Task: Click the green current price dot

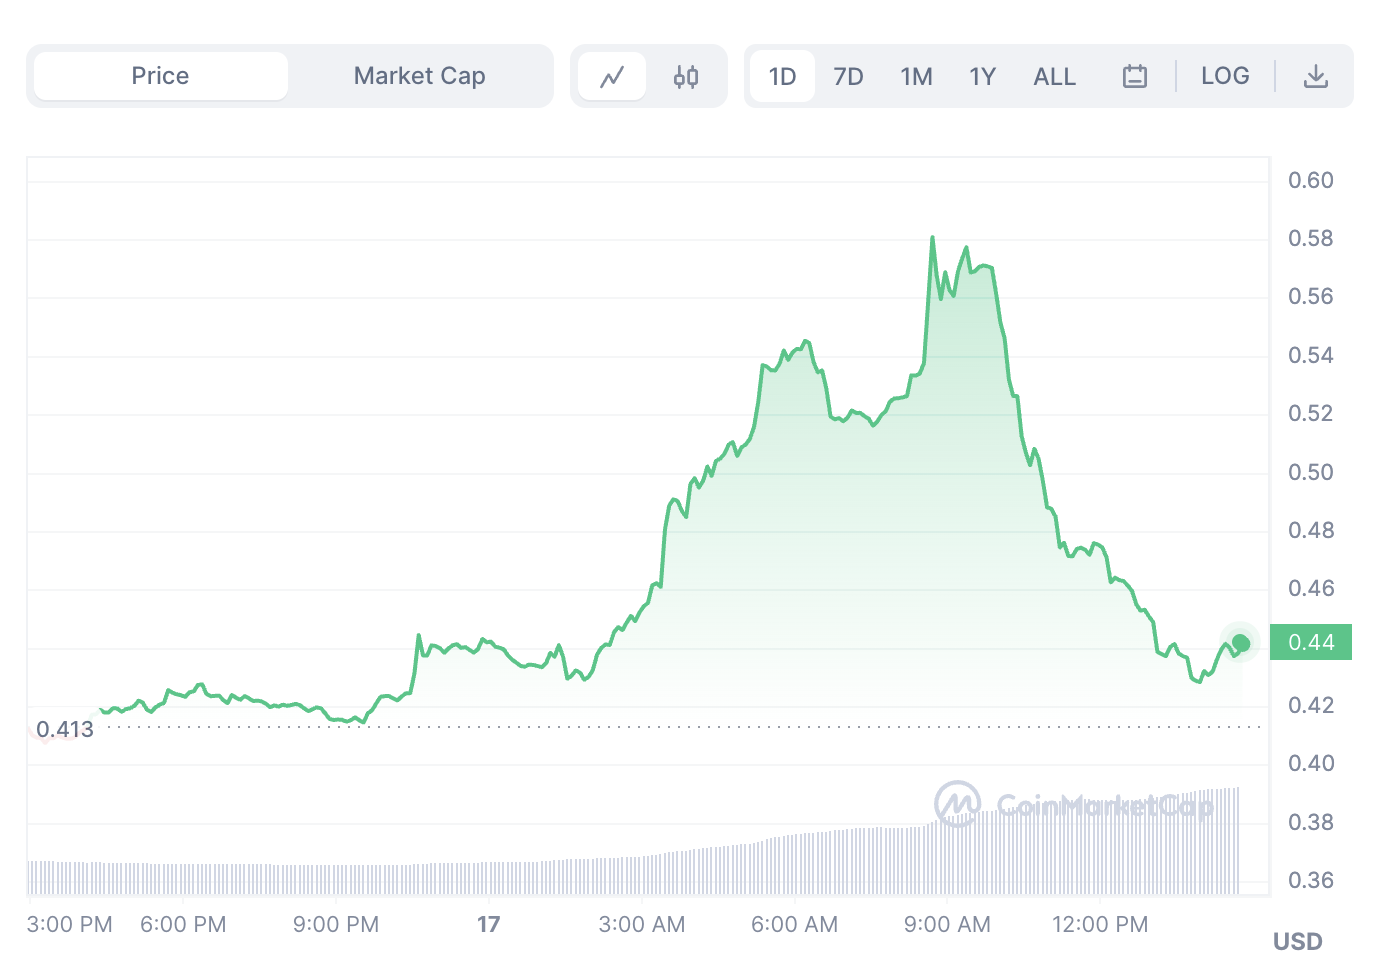Action: click(x=1241, y=643)
